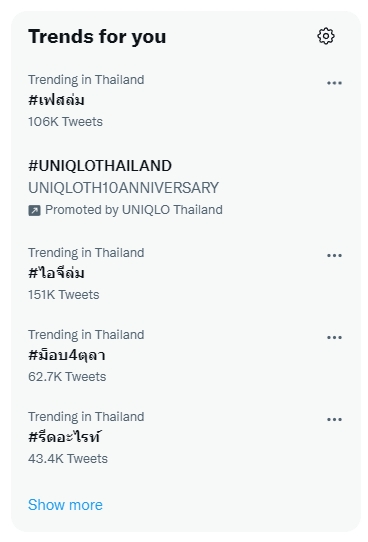Open more options for #รีดอะไรท์ trend
This screenshot has height=542, width=368.
[x=334, y=419]
